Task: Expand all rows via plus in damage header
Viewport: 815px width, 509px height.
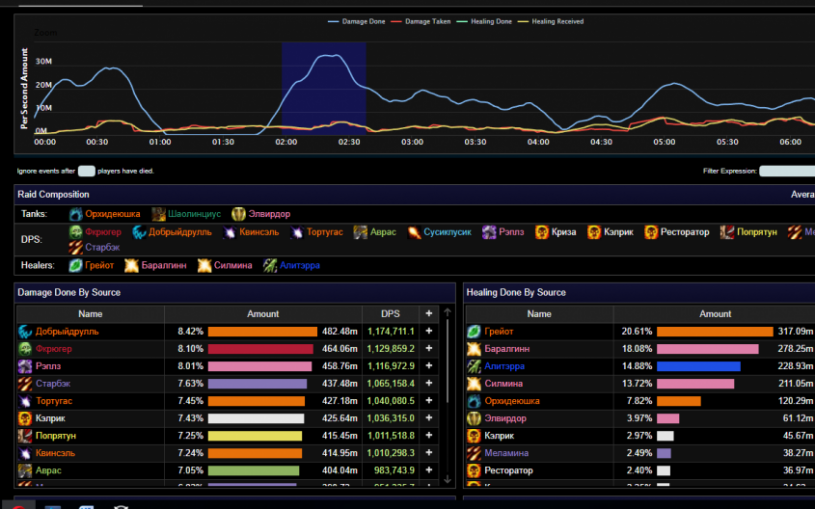Action: [429, 313]
